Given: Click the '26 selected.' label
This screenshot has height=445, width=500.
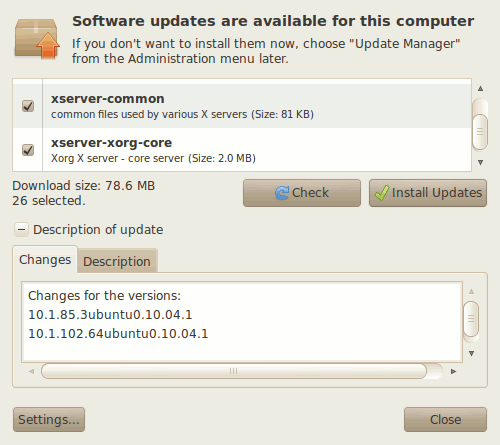Looking at the screenshot, I should tap(49, 201).
